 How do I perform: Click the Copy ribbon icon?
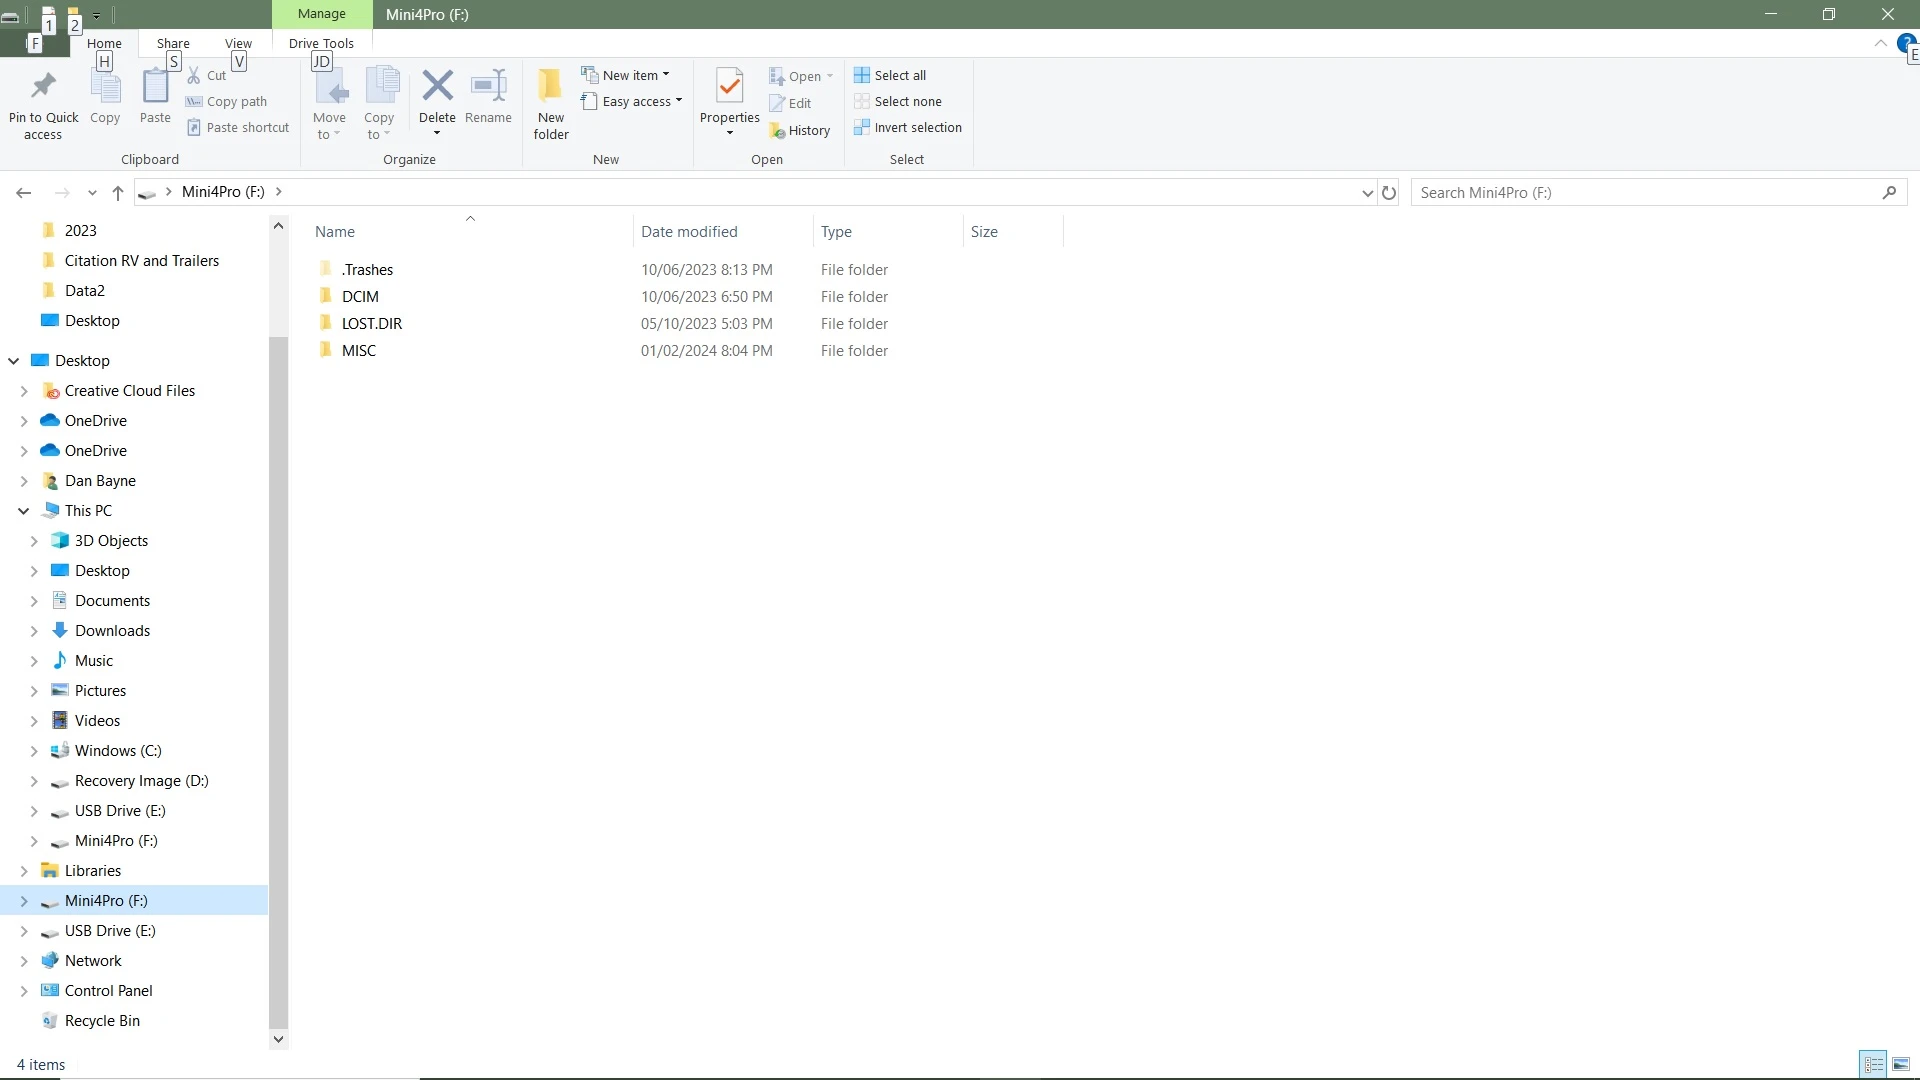point(105,88)
